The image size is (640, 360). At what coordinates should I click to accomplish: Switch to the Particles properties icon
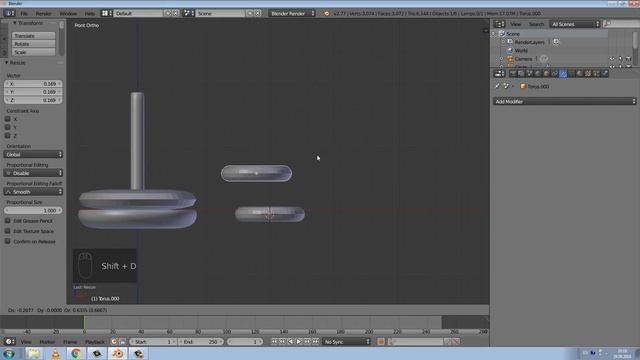click(x=597, y=73)
